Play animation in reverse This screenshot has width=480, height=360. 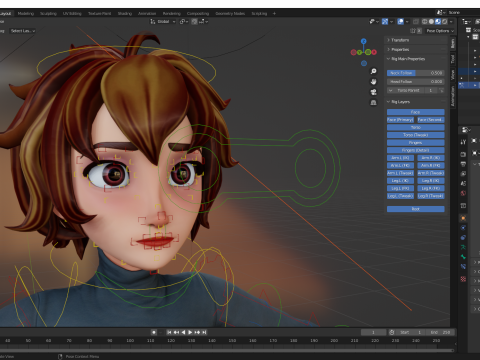pos(183,332)
